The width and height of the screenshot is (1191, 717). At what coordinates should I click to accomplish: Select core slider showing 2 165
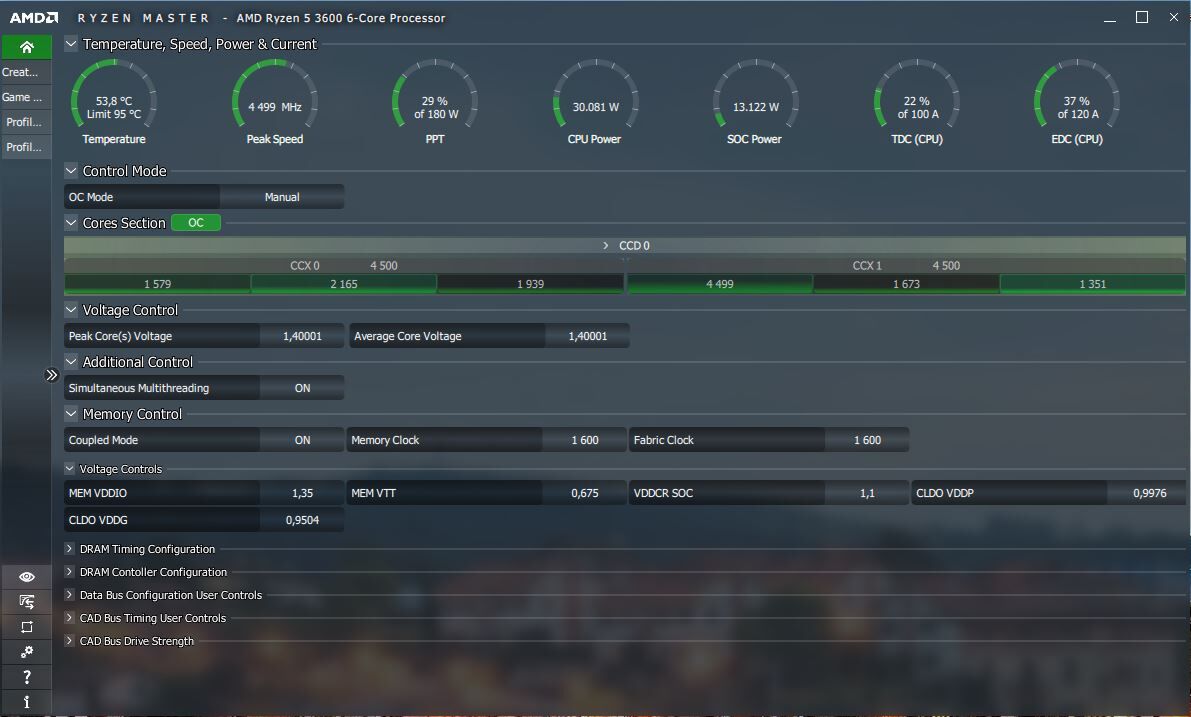(343, 284)
